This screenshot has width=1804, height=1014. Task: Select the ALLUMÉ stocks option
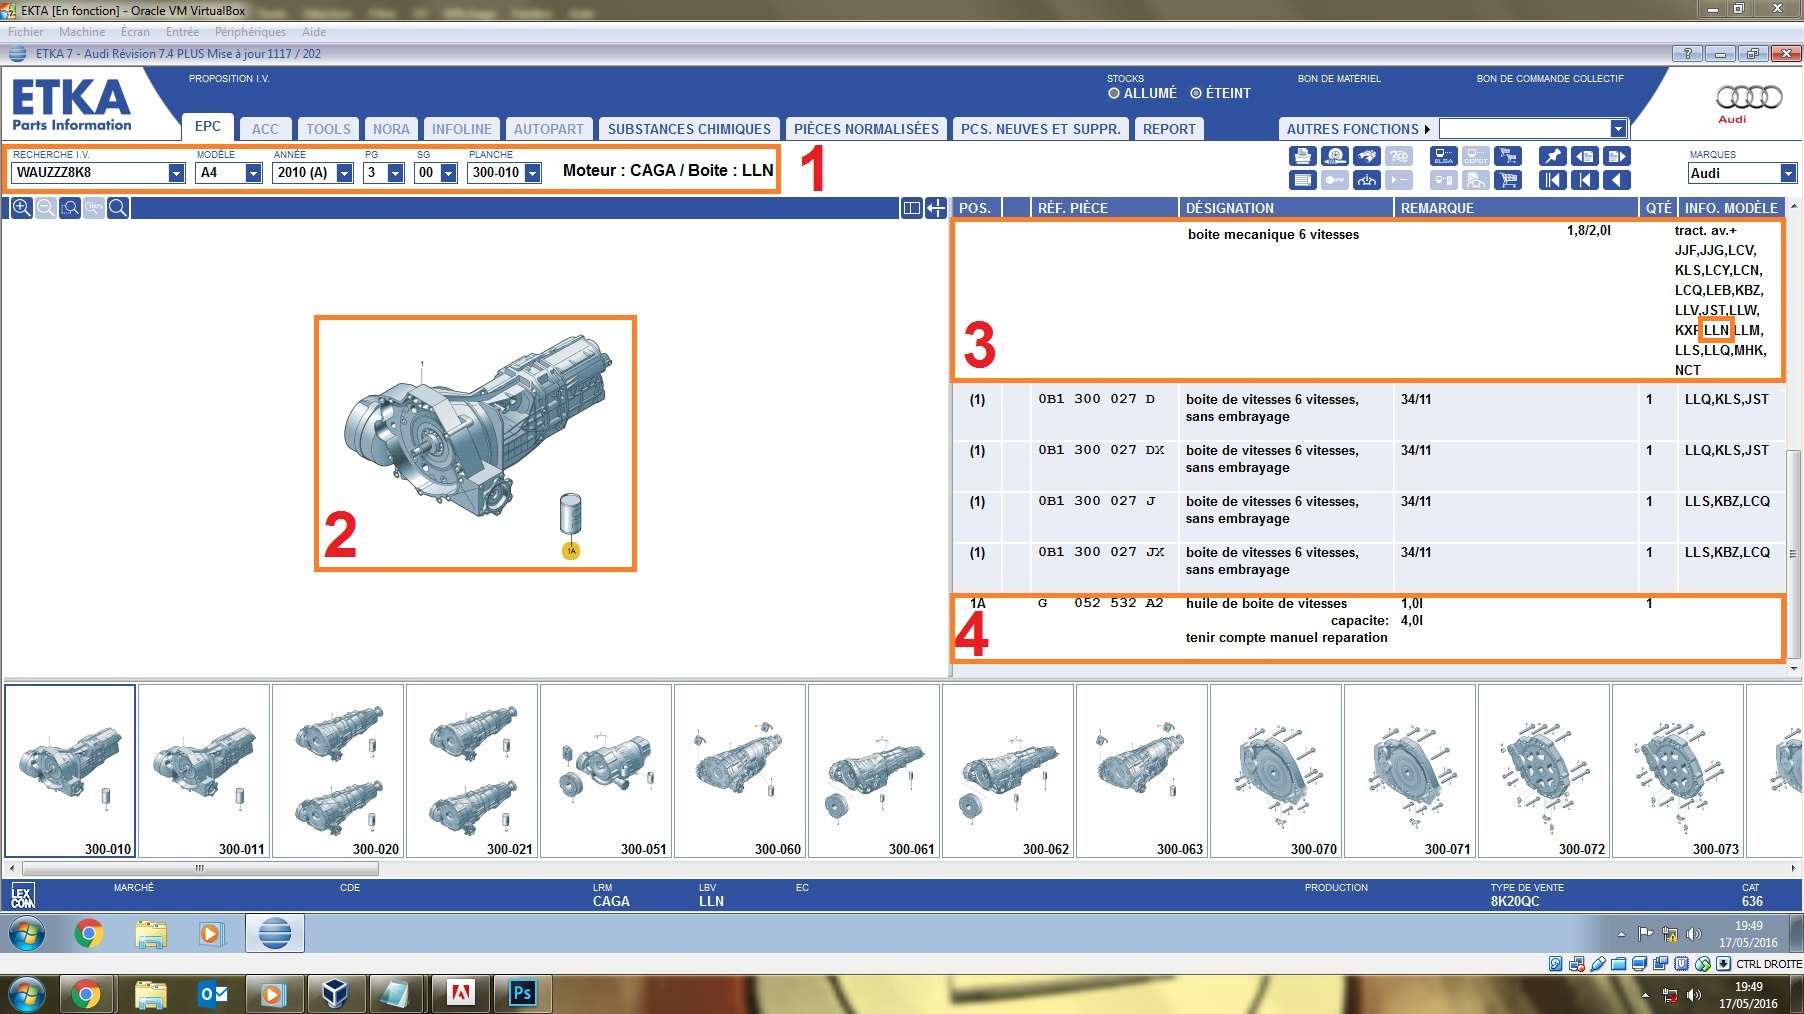click(x=1142, y=93)
